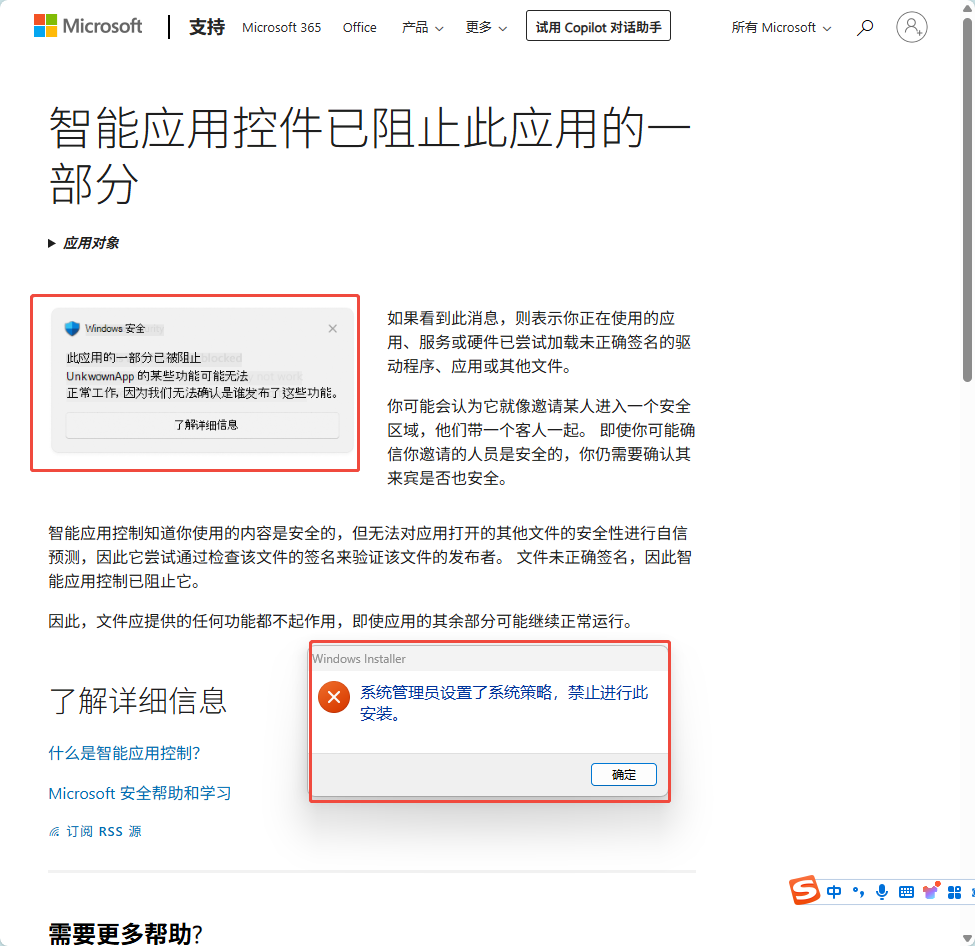975x946 pixels.
Task: Click the account sign-in avatar icon
Action: 912,27
